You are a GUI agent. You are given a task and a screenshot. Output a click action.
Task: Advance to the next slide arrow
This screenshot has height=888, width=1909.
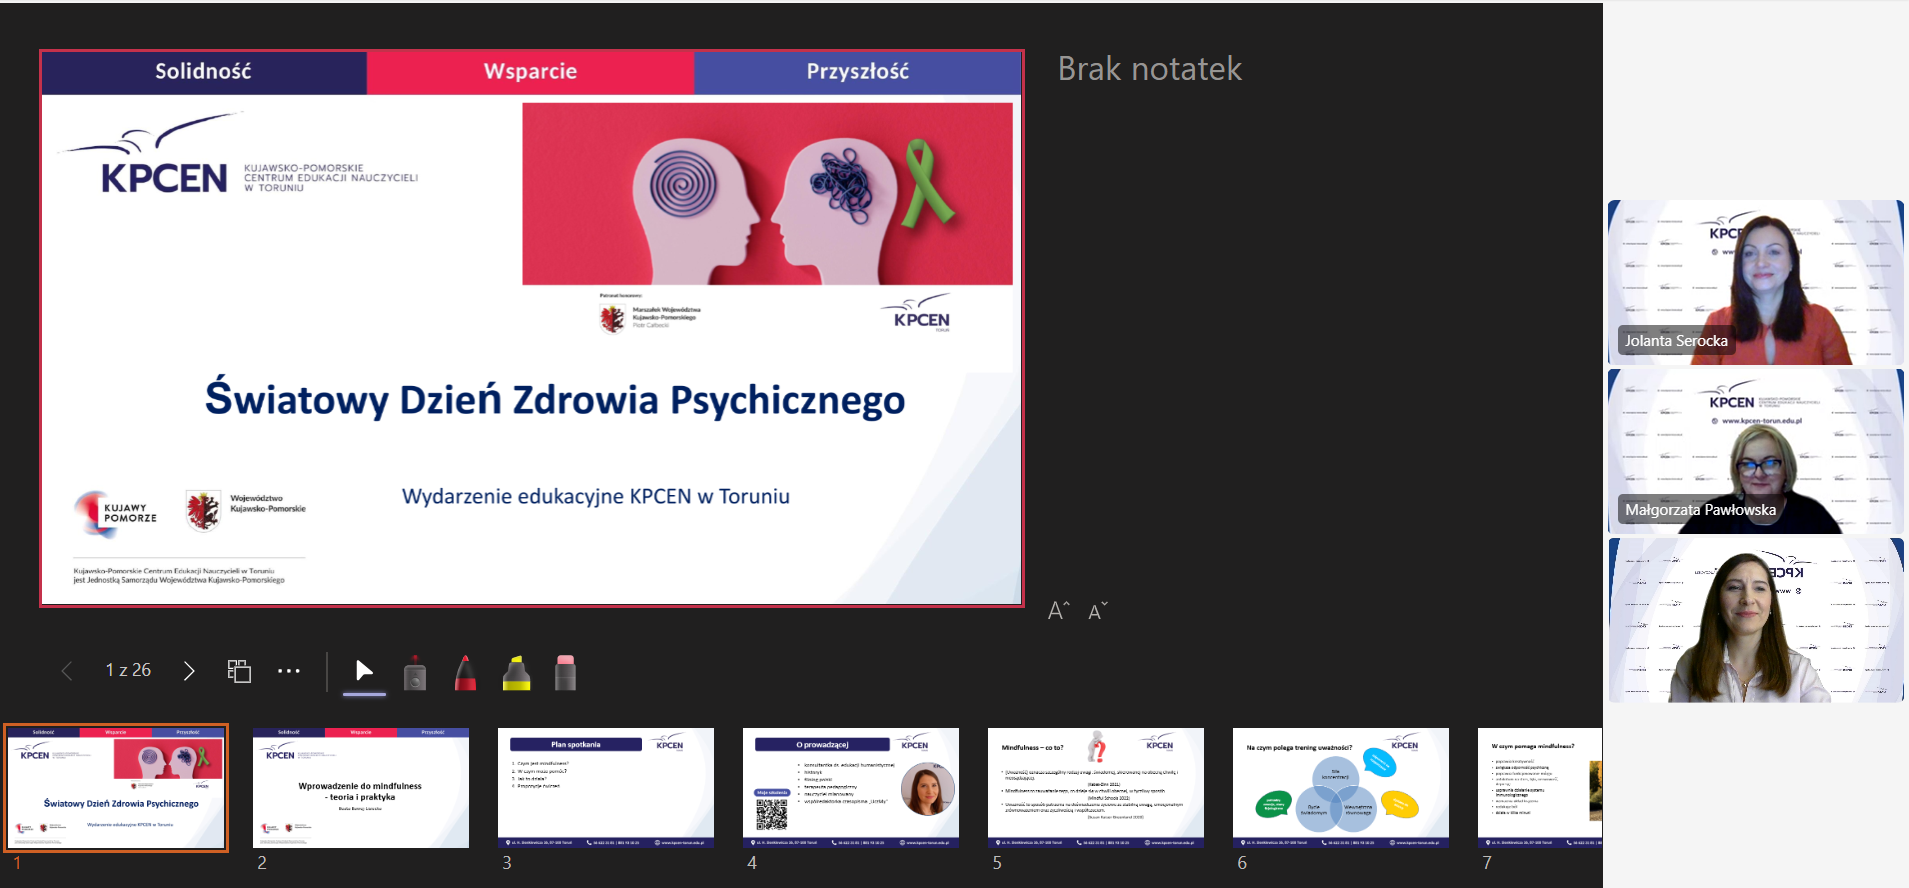pyautogui.click(x=189, y=671)
